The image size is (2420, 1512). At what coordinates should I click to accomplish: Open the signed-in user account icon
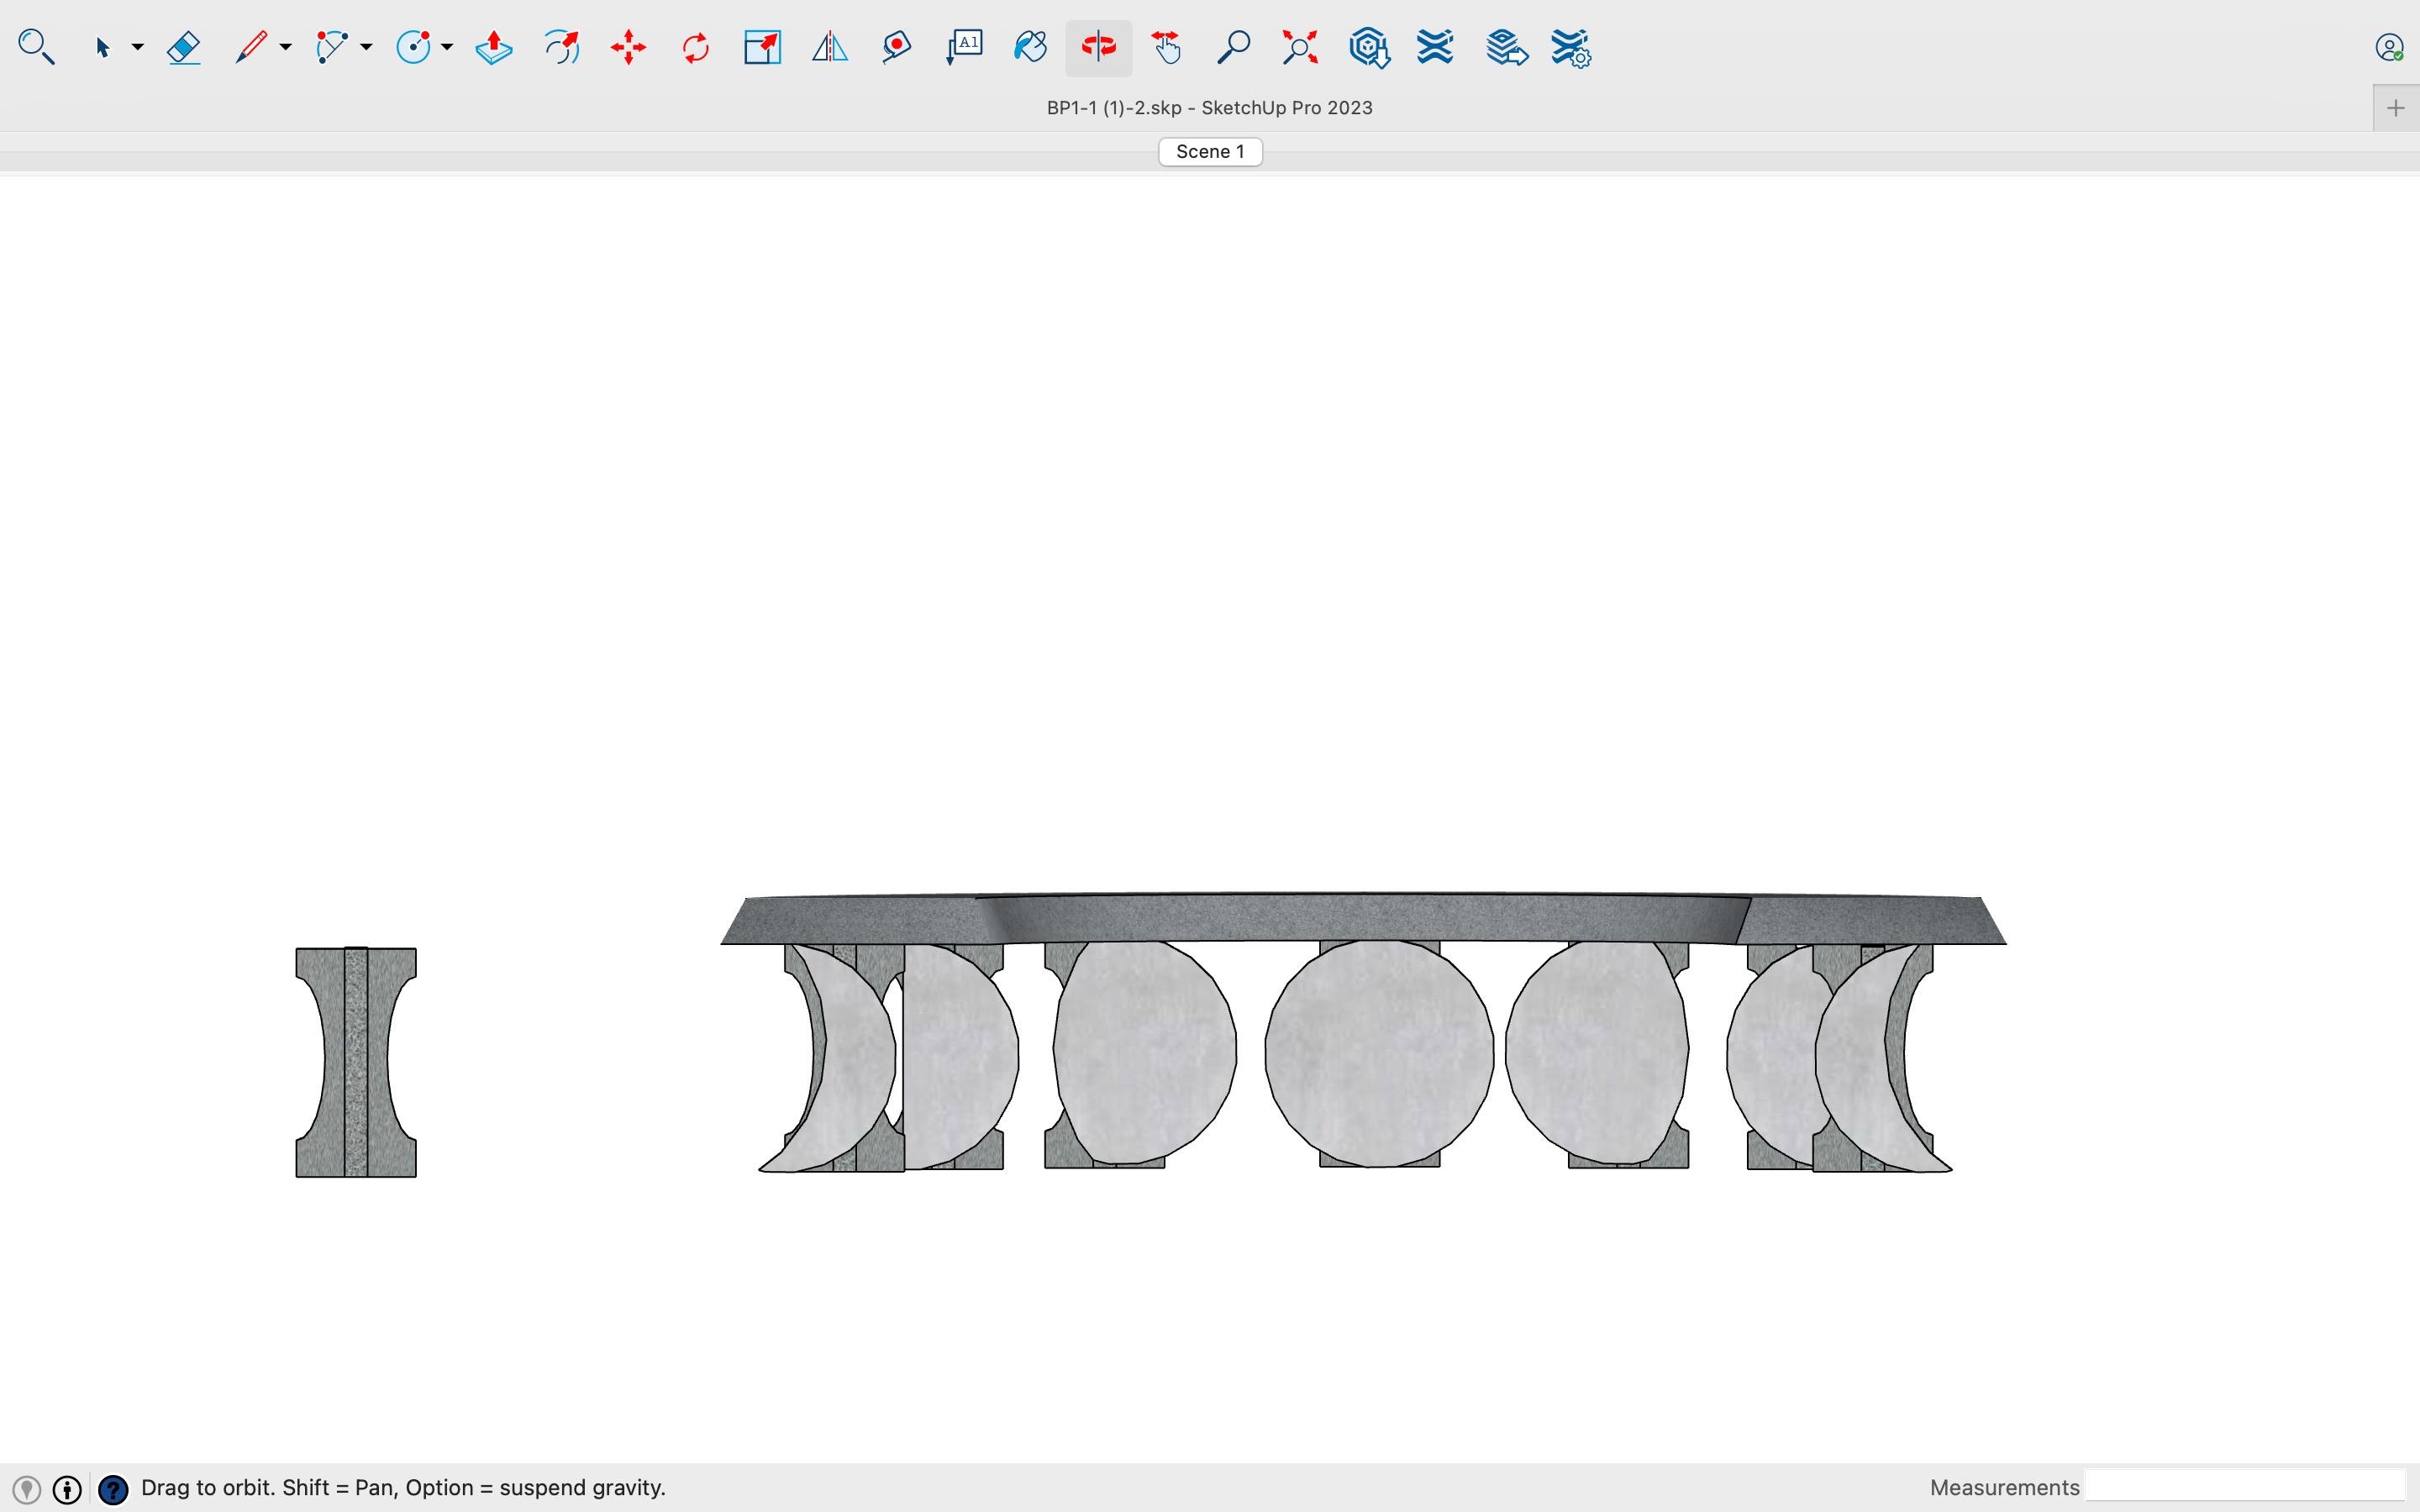click(2389, 47)
